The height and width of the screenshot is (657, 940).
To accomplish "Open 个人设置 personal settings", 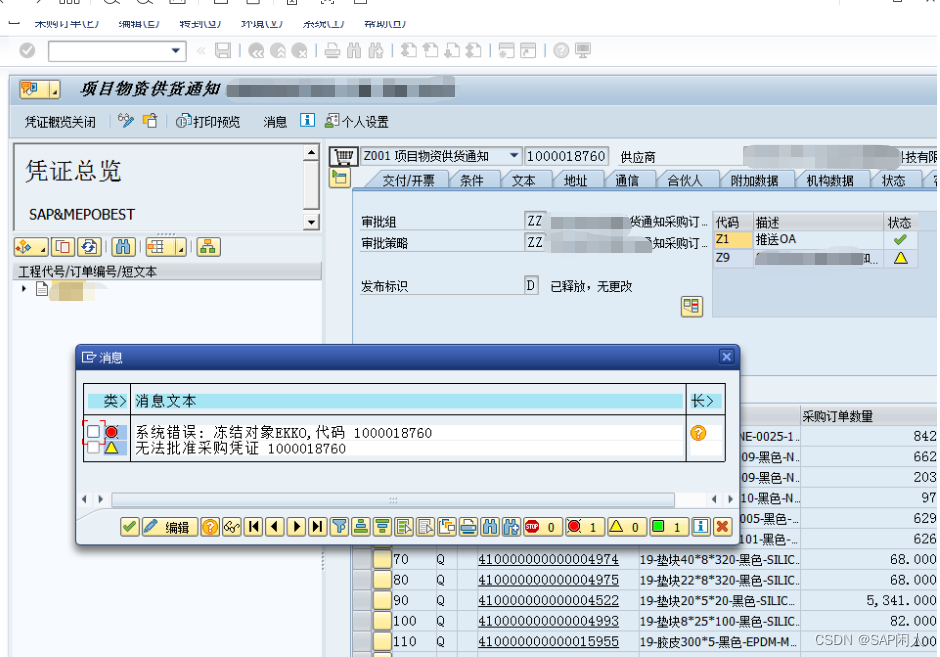I will [357, 122].
